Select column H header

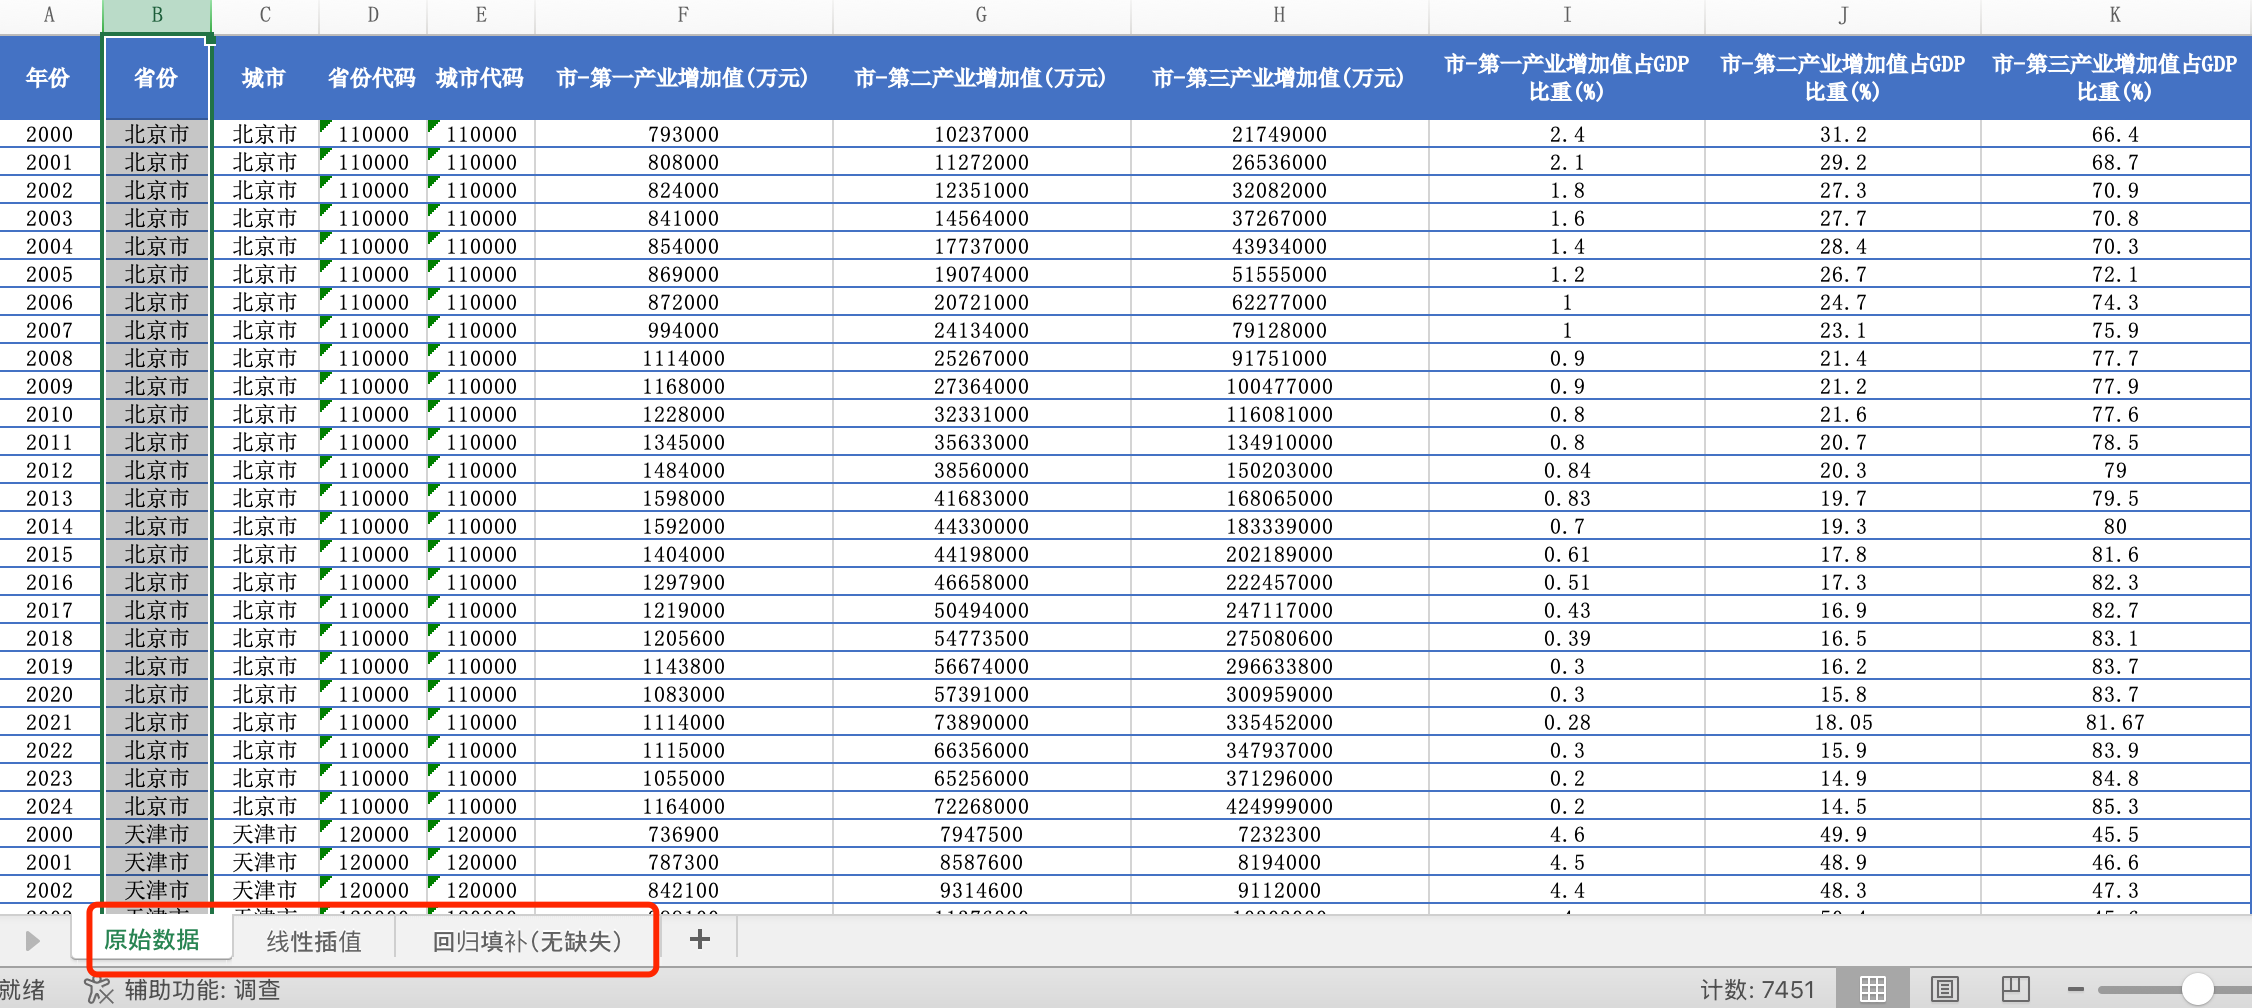point(1279,15)
